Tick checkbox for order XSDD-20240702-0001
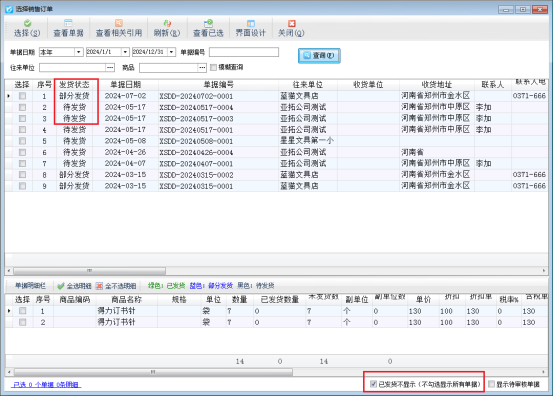 (x=23, y=96)
